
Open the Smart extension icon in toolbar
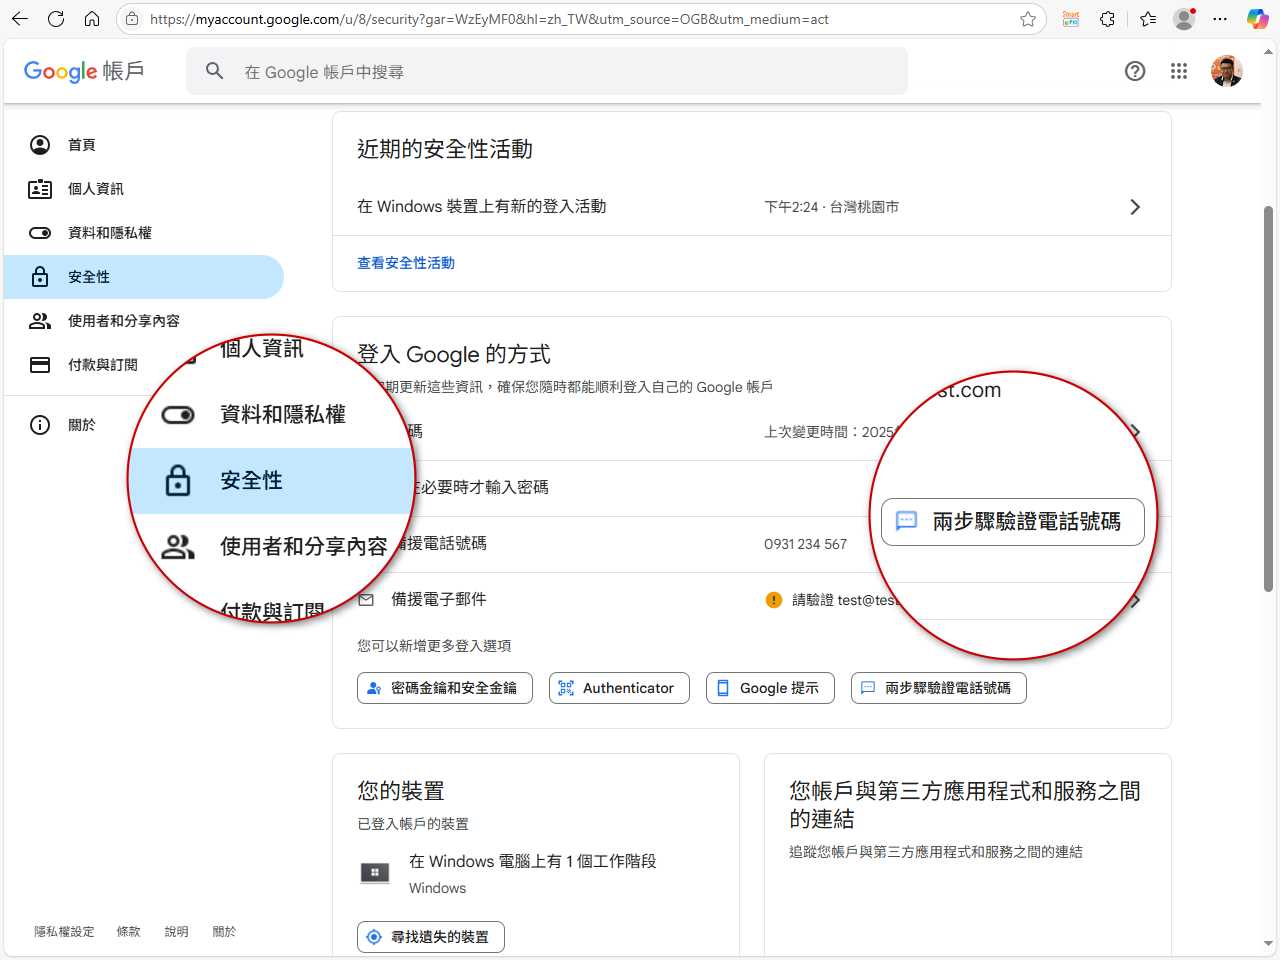click(x=1071, y=19)
